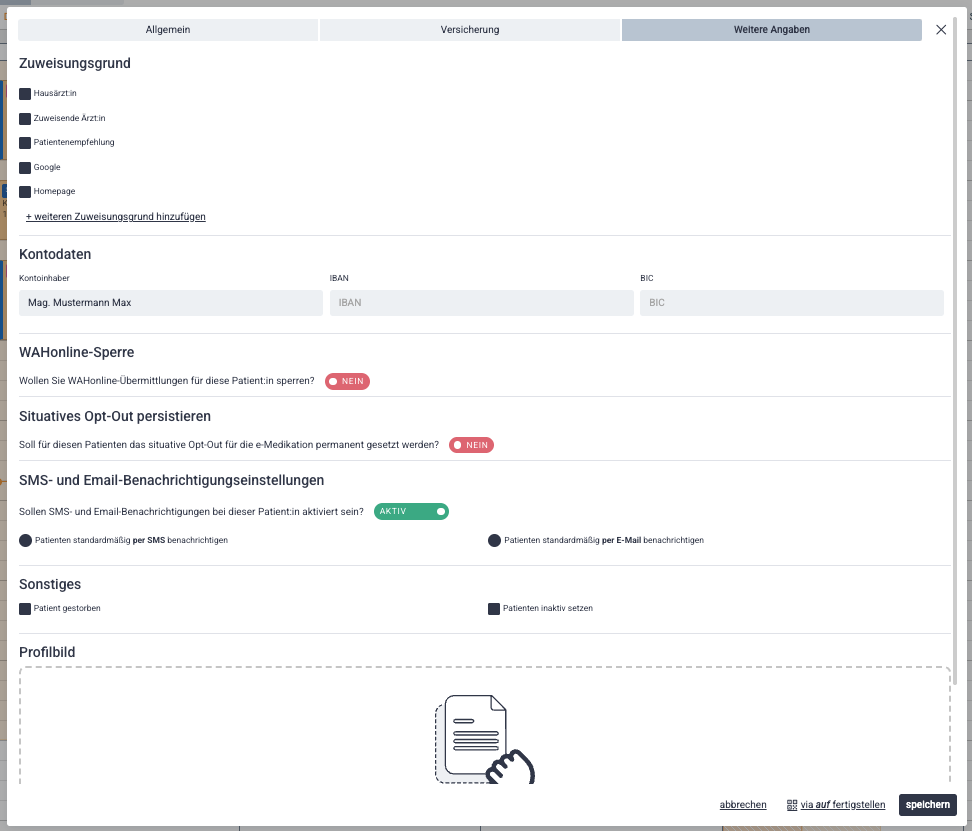Toggle the WAHonline-Sperre switch
The width and height of the screenshot is (972, 831).
point(347,381)
